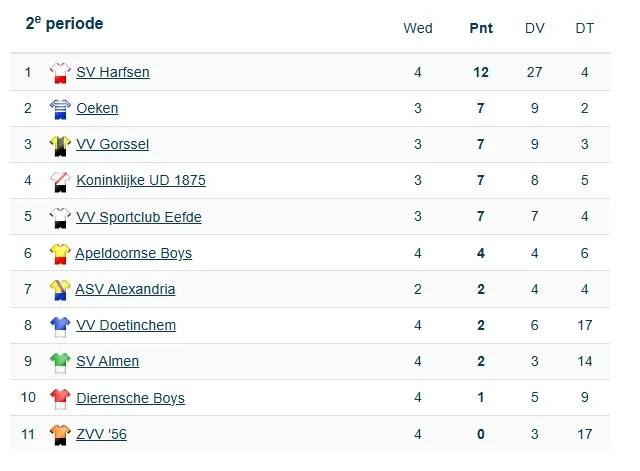
Task: Click Apeldoornse Boys' yellow-red shirt icon
Action: (x=60, y=253)
